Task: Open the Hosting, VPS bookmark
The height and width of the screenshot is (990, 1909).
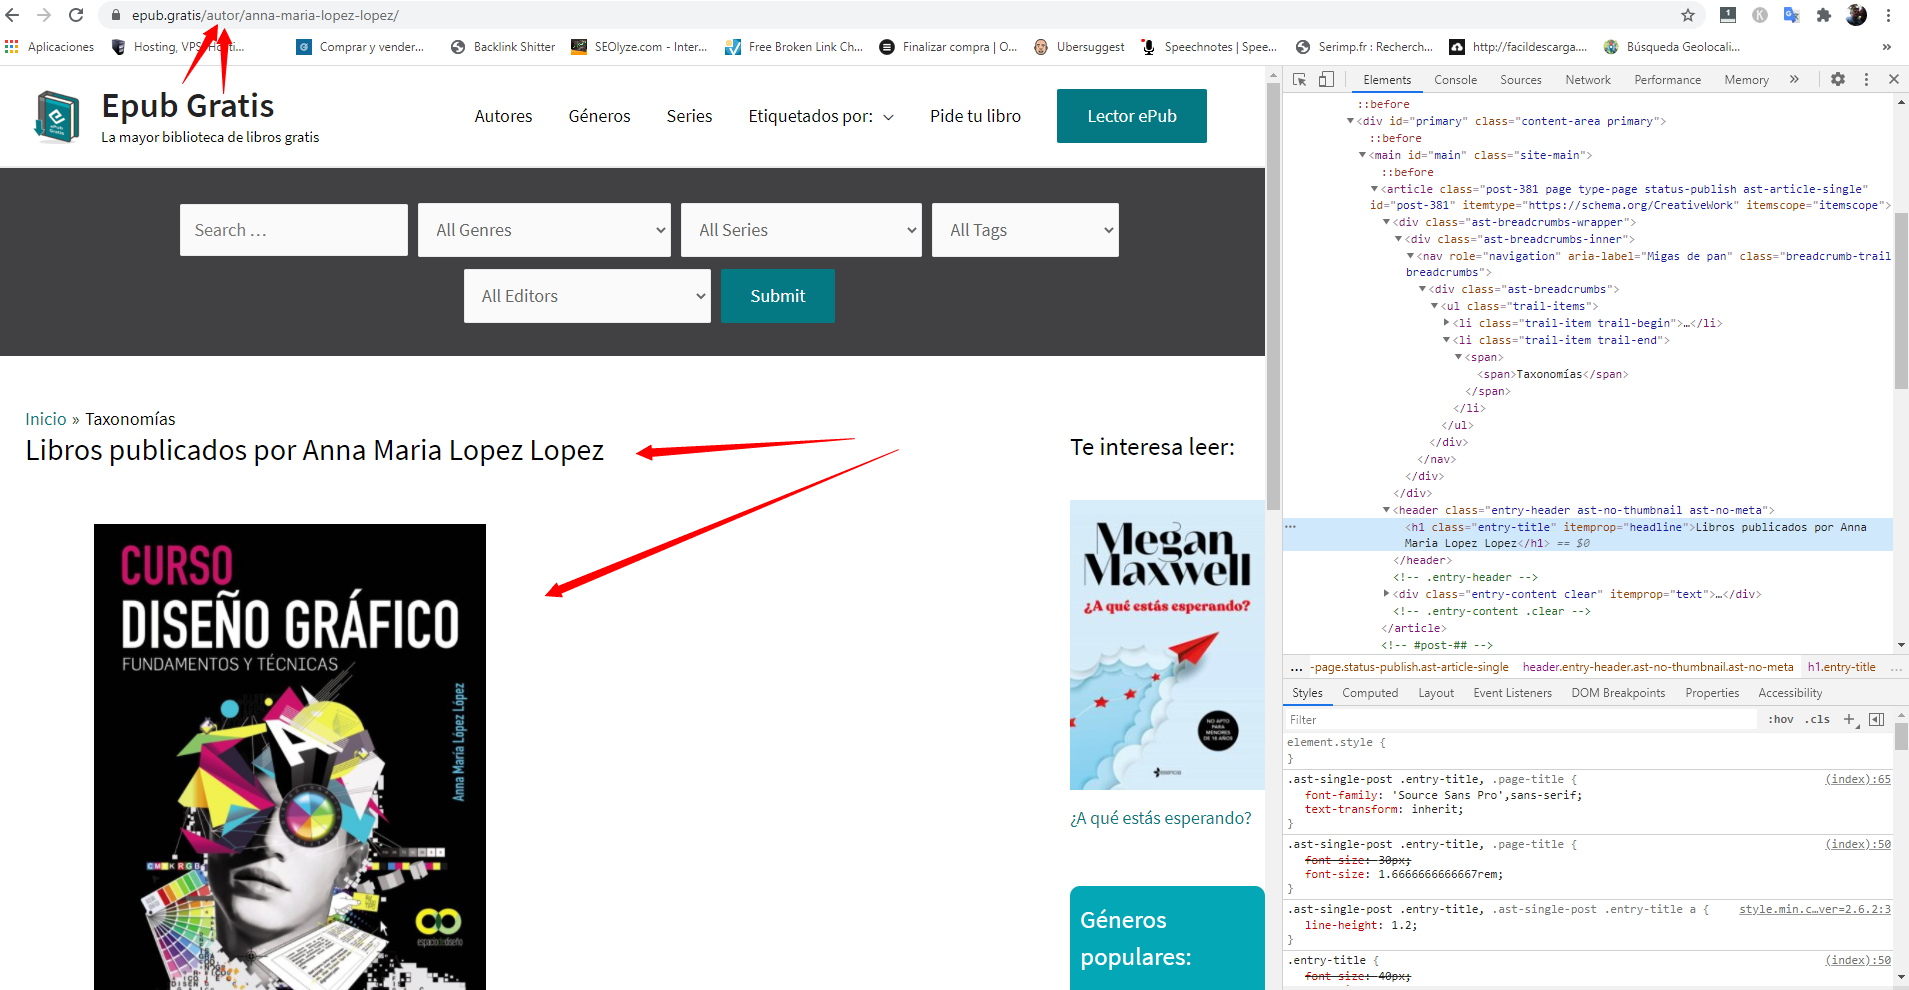Action: click(178, 47)
